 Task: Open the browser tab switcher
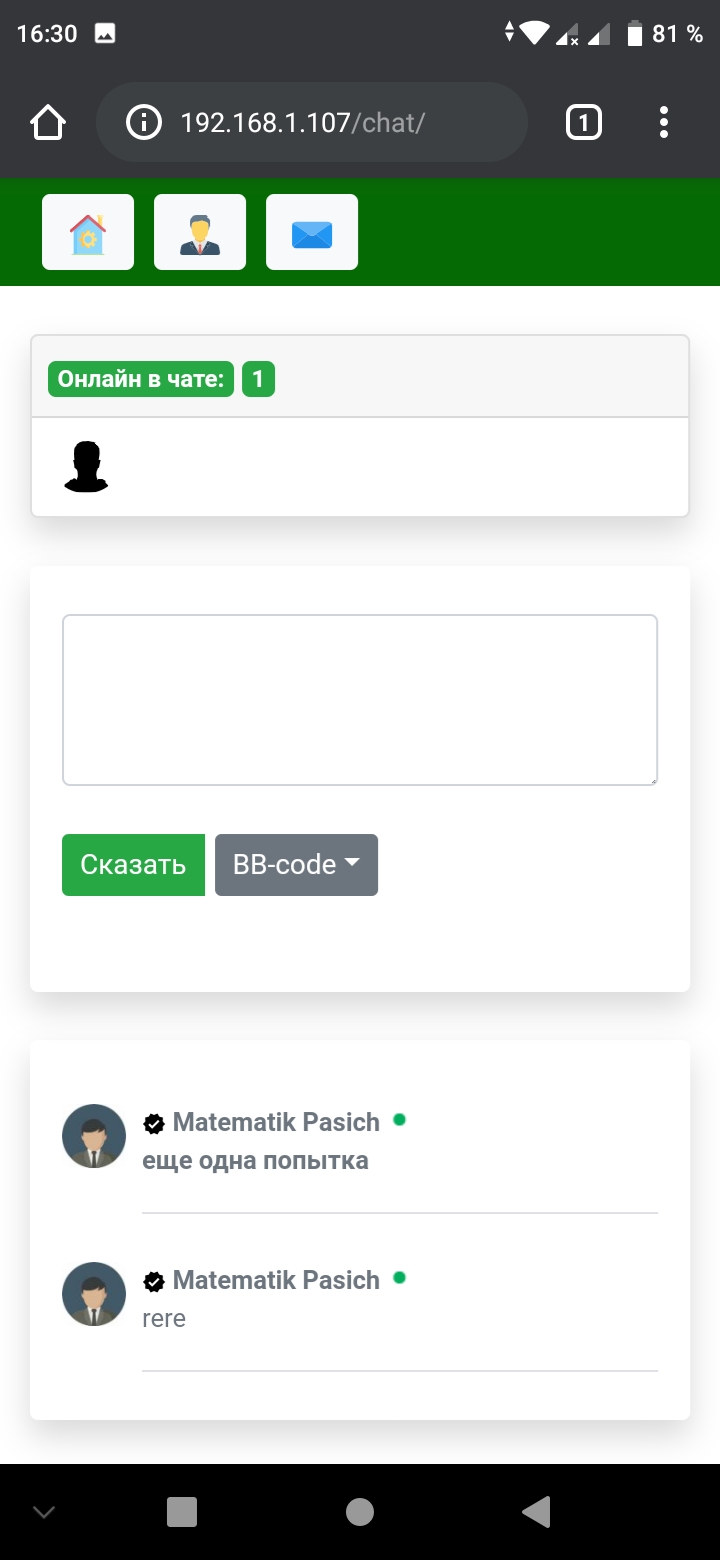coord(584,123)
